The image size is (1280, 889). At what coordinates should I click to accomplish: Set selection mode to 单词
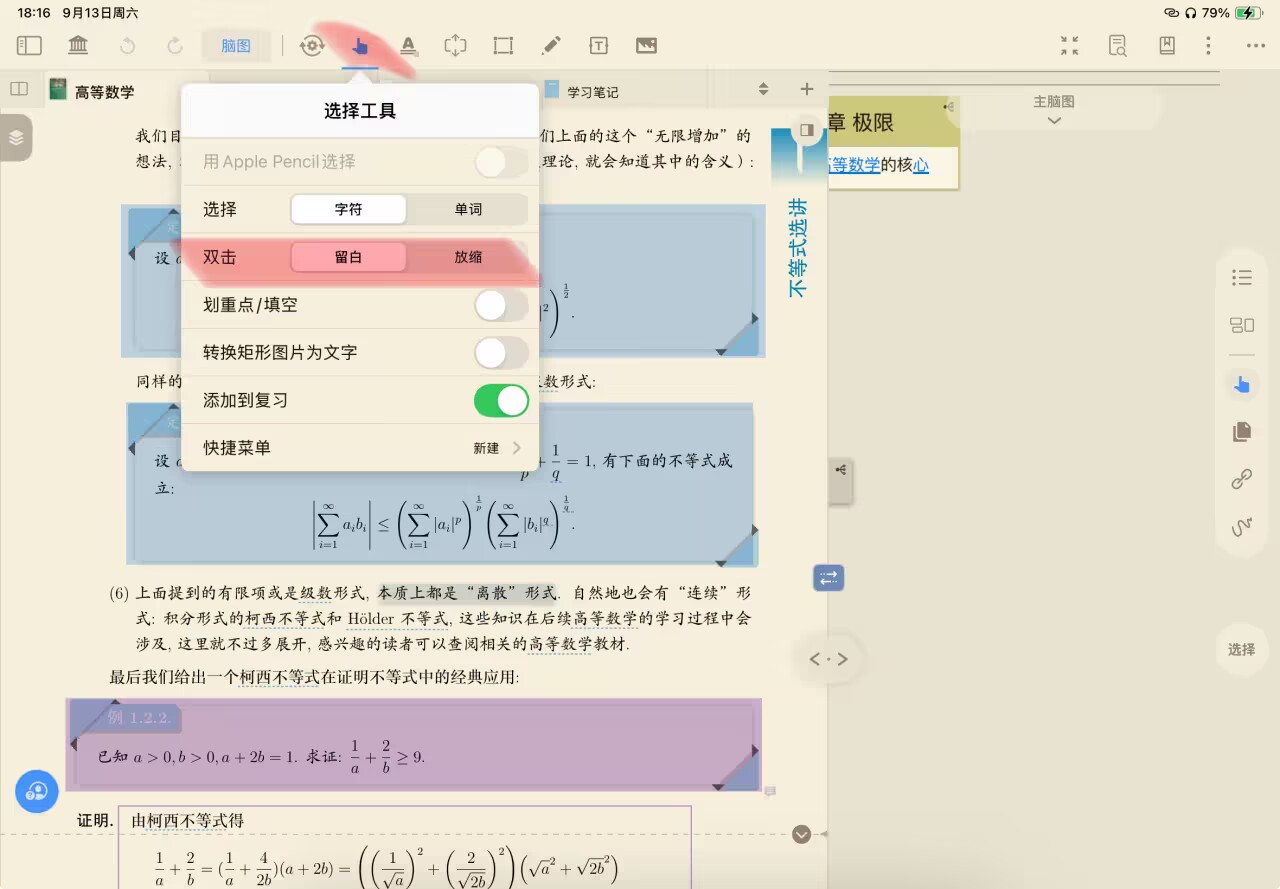pyautogui.click(x=467, y=209)
